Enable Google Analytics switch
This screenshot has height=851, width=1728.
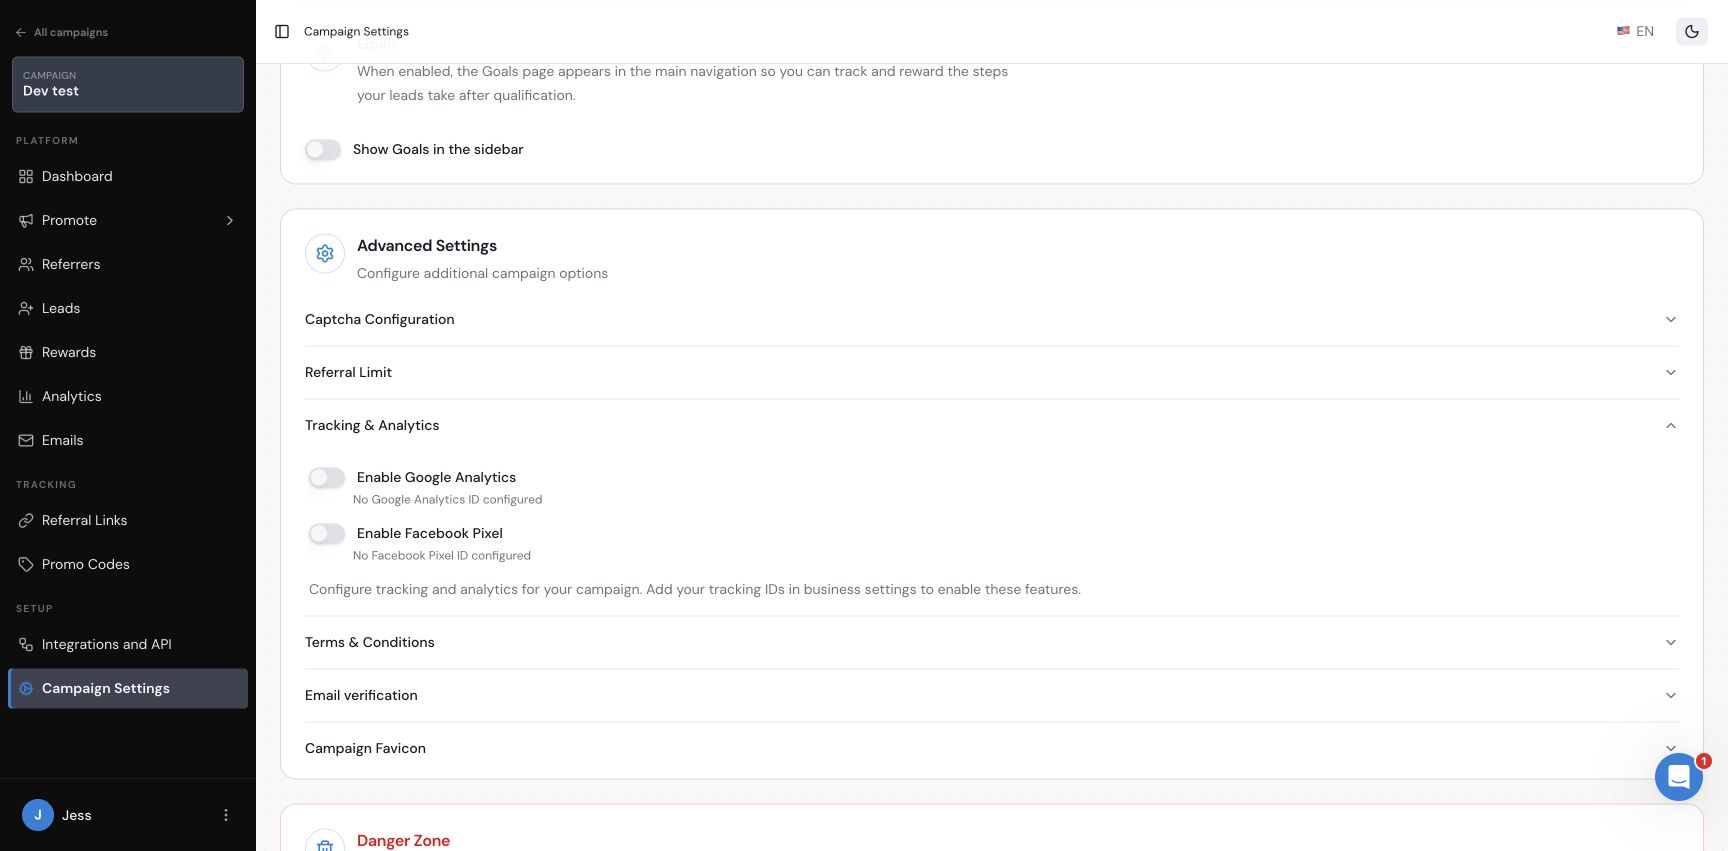327,478
